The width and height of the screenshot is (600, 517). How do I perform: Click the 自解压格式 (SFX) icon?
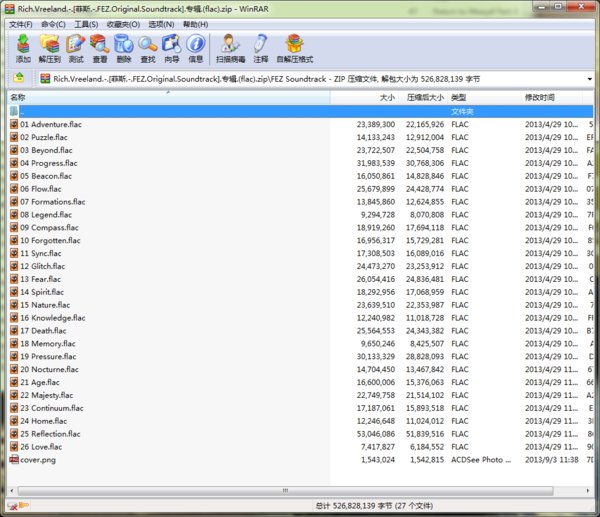tap(294, 47)
